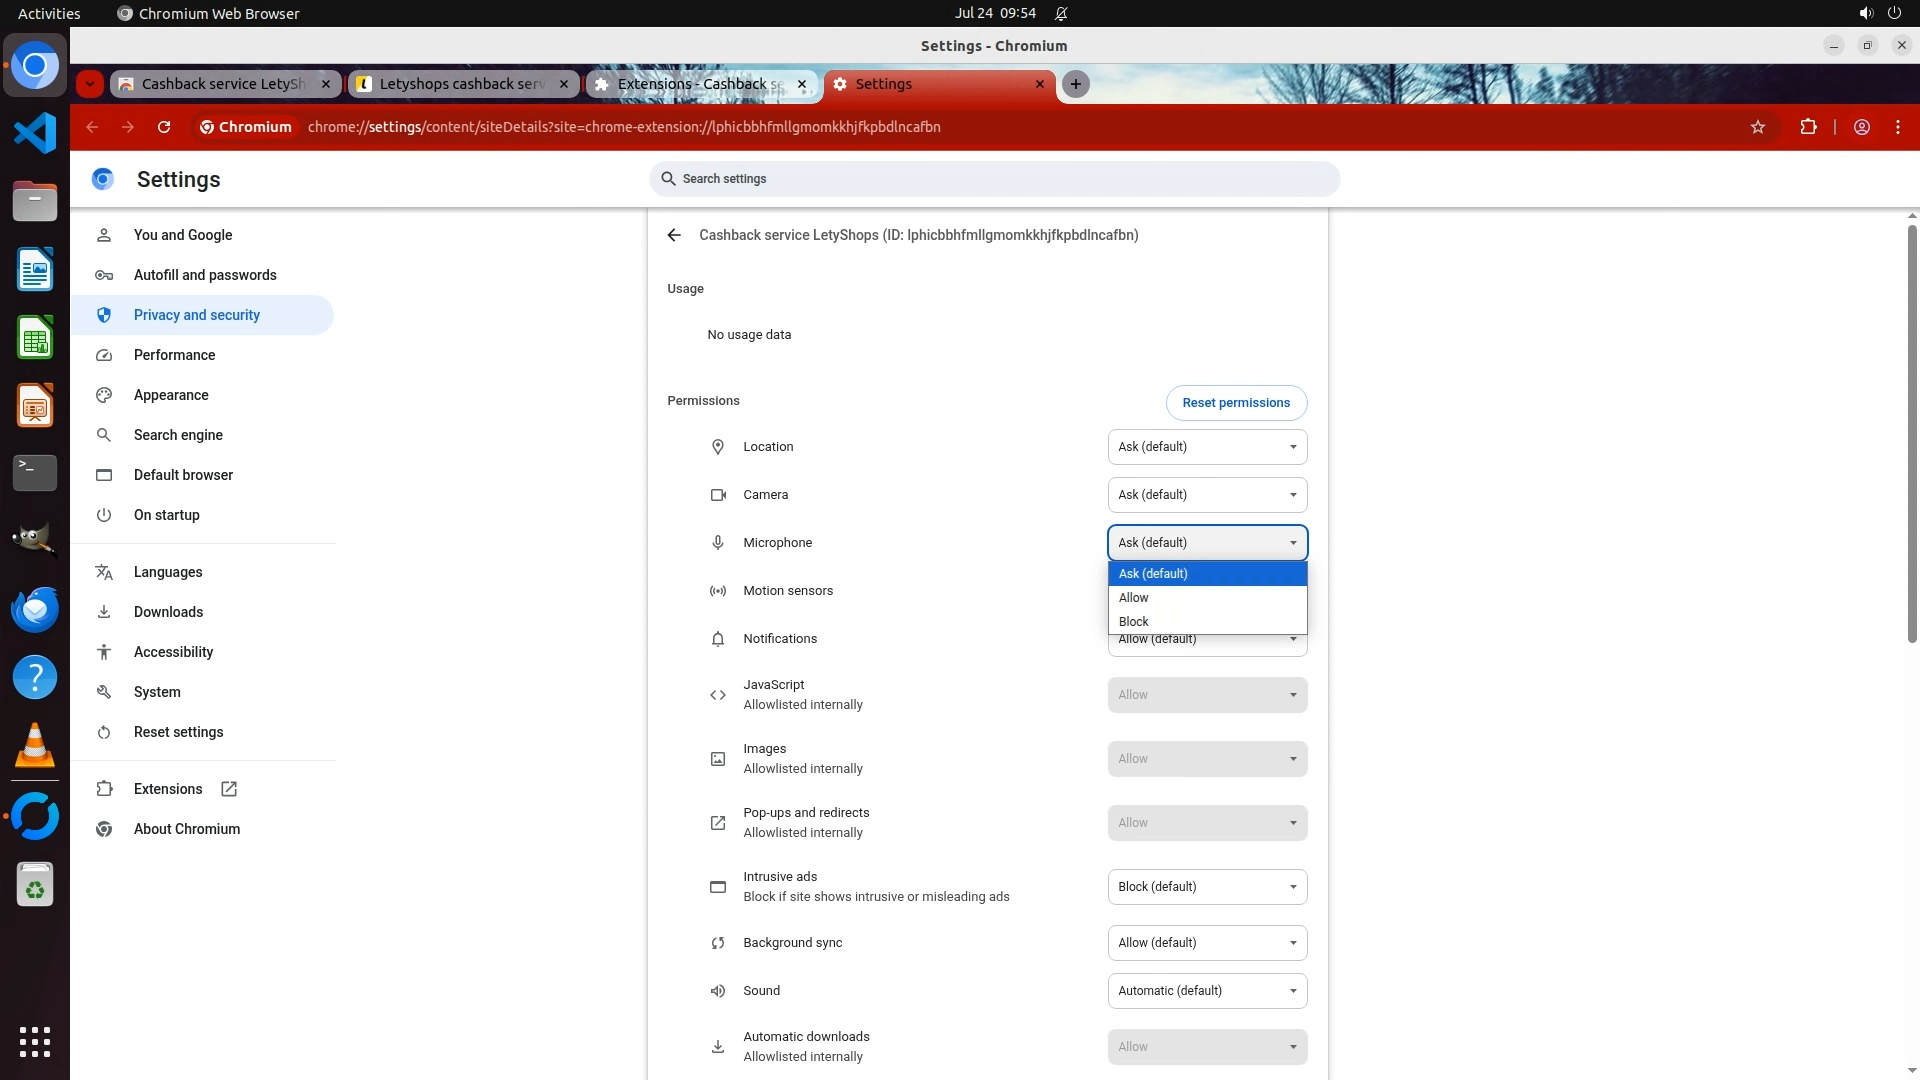The image size is (1920, 1080).
Task: Open the profile avatar icon
Action: click(x=1862, y=127)
